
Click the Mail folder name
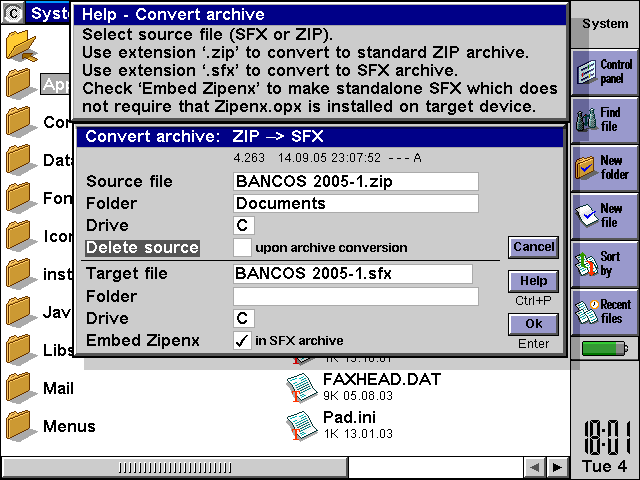click(58, 388)
